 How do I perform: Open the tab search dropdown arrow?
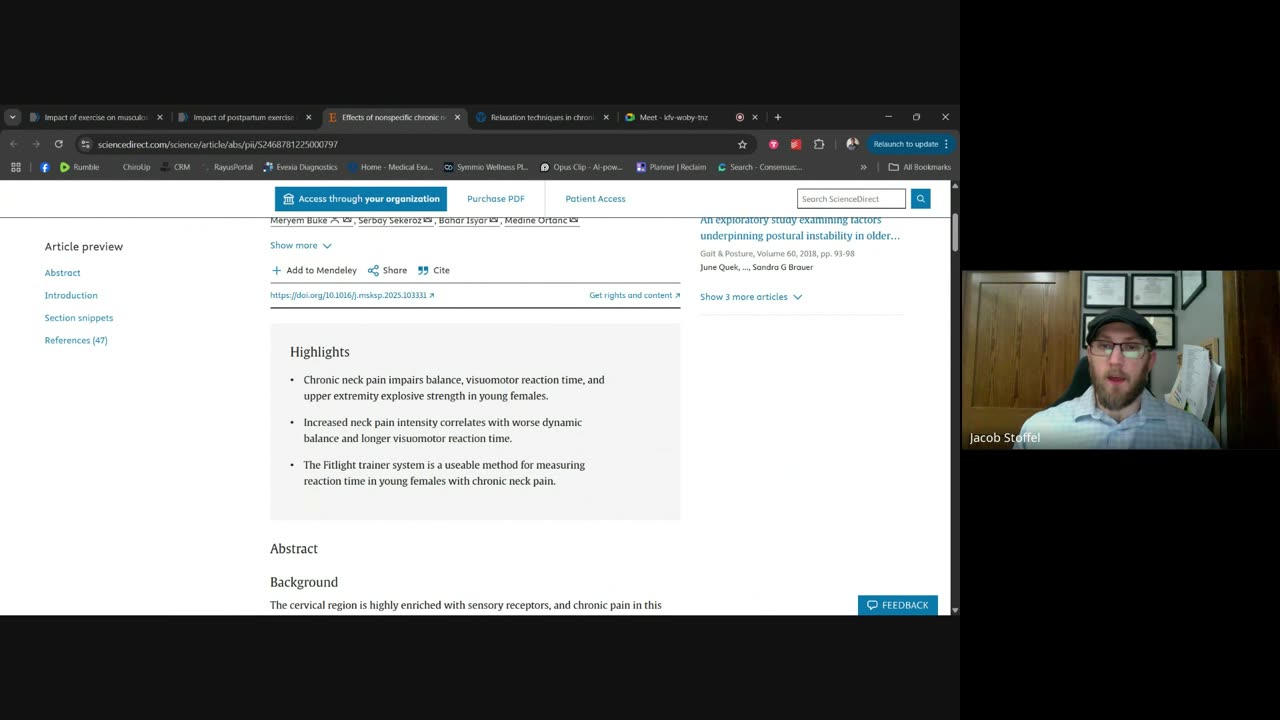coord(12,117)
